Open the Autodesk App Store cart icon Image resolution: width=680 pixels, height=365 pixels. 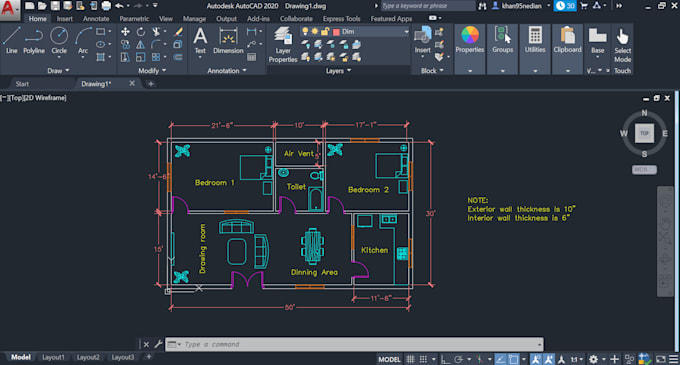pyautogui.click(x=584, y=6)
